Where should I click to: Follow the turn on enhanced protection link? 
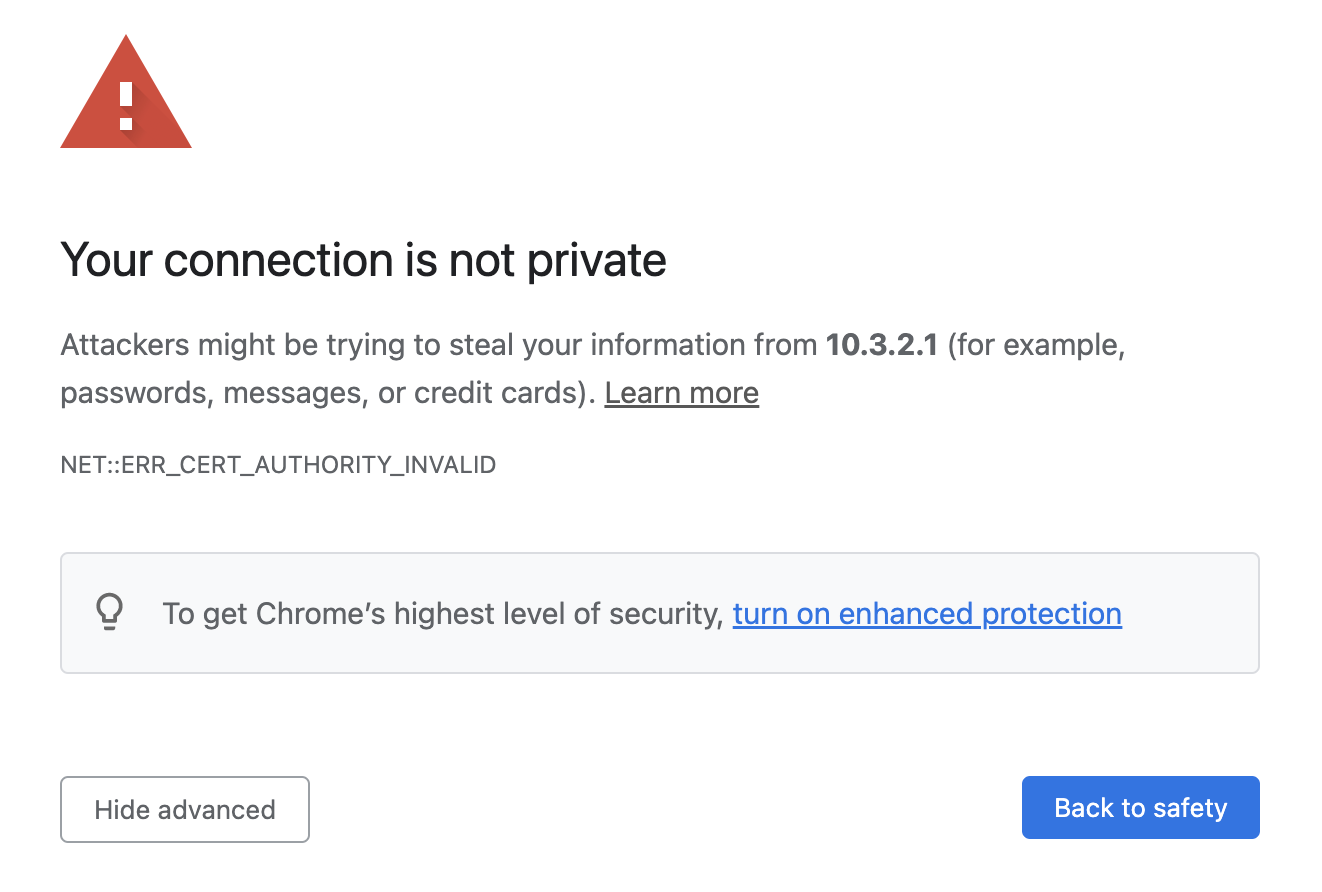tap(927, 613)
